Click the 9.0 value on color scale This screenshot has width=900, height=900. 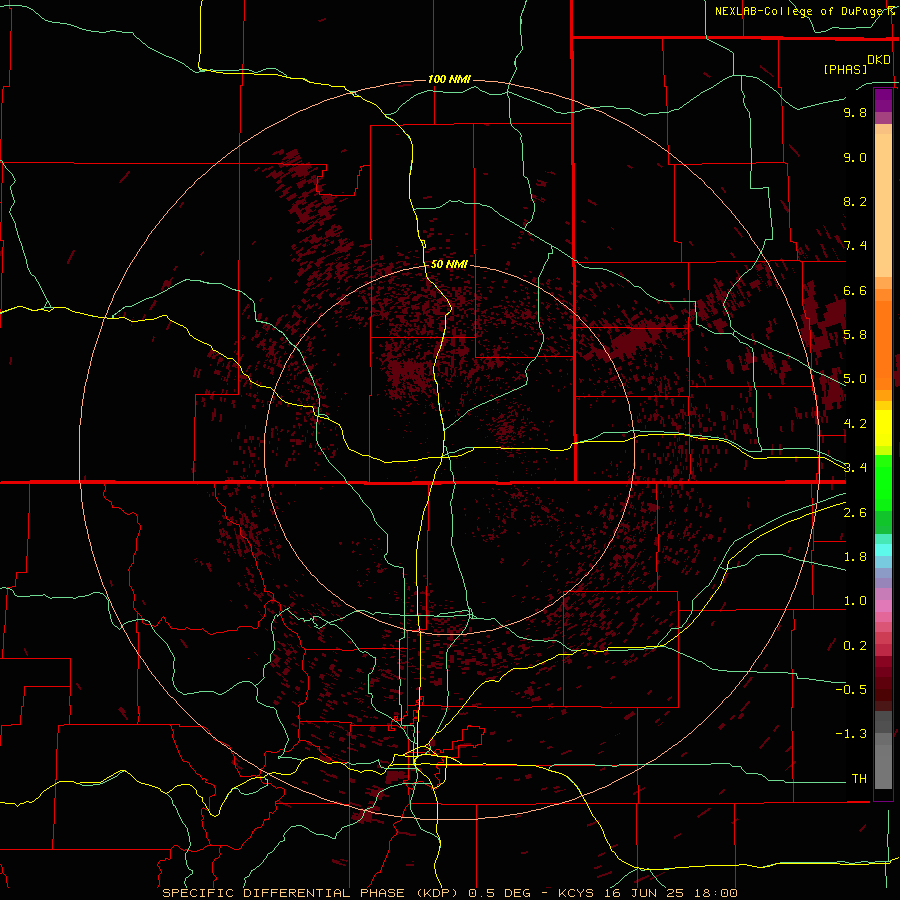tap(855, 157)
